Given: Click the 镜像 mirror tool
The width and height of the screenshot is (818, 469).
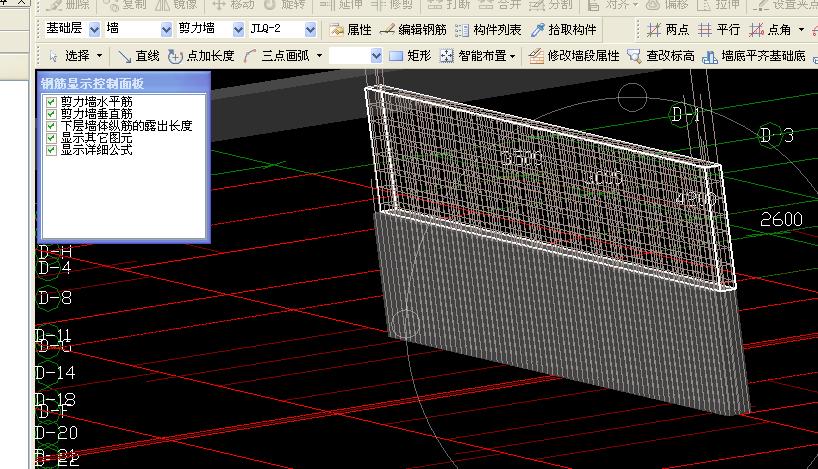Looking at the screenshot, I should pos(176,5).
